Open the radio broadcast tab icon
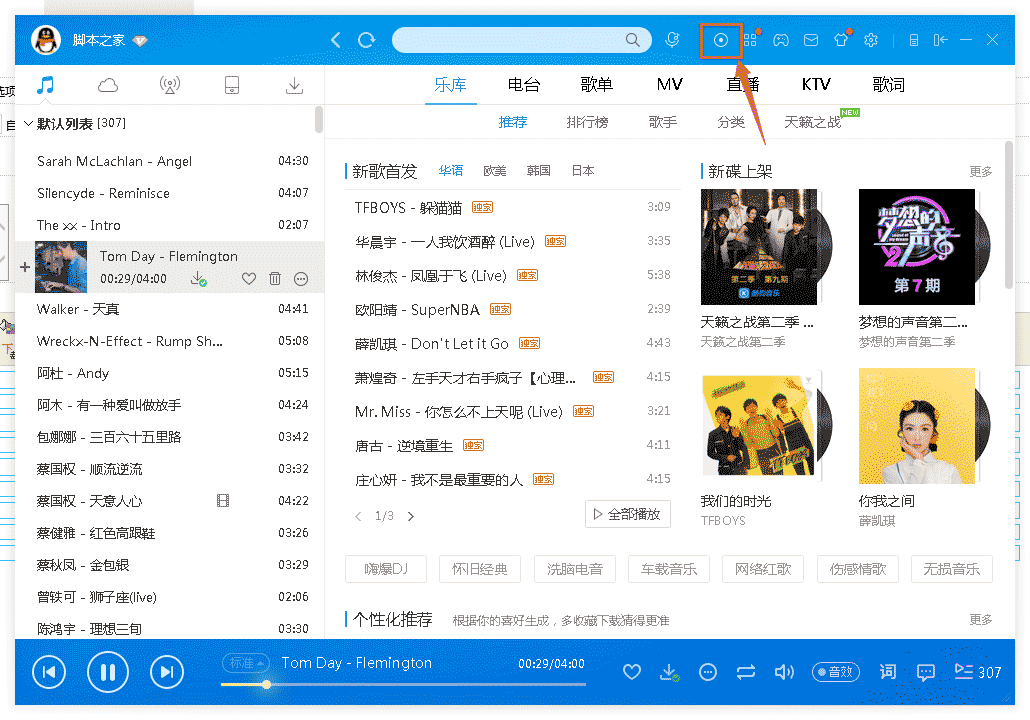1030x720 pixels. click(169, 85)
